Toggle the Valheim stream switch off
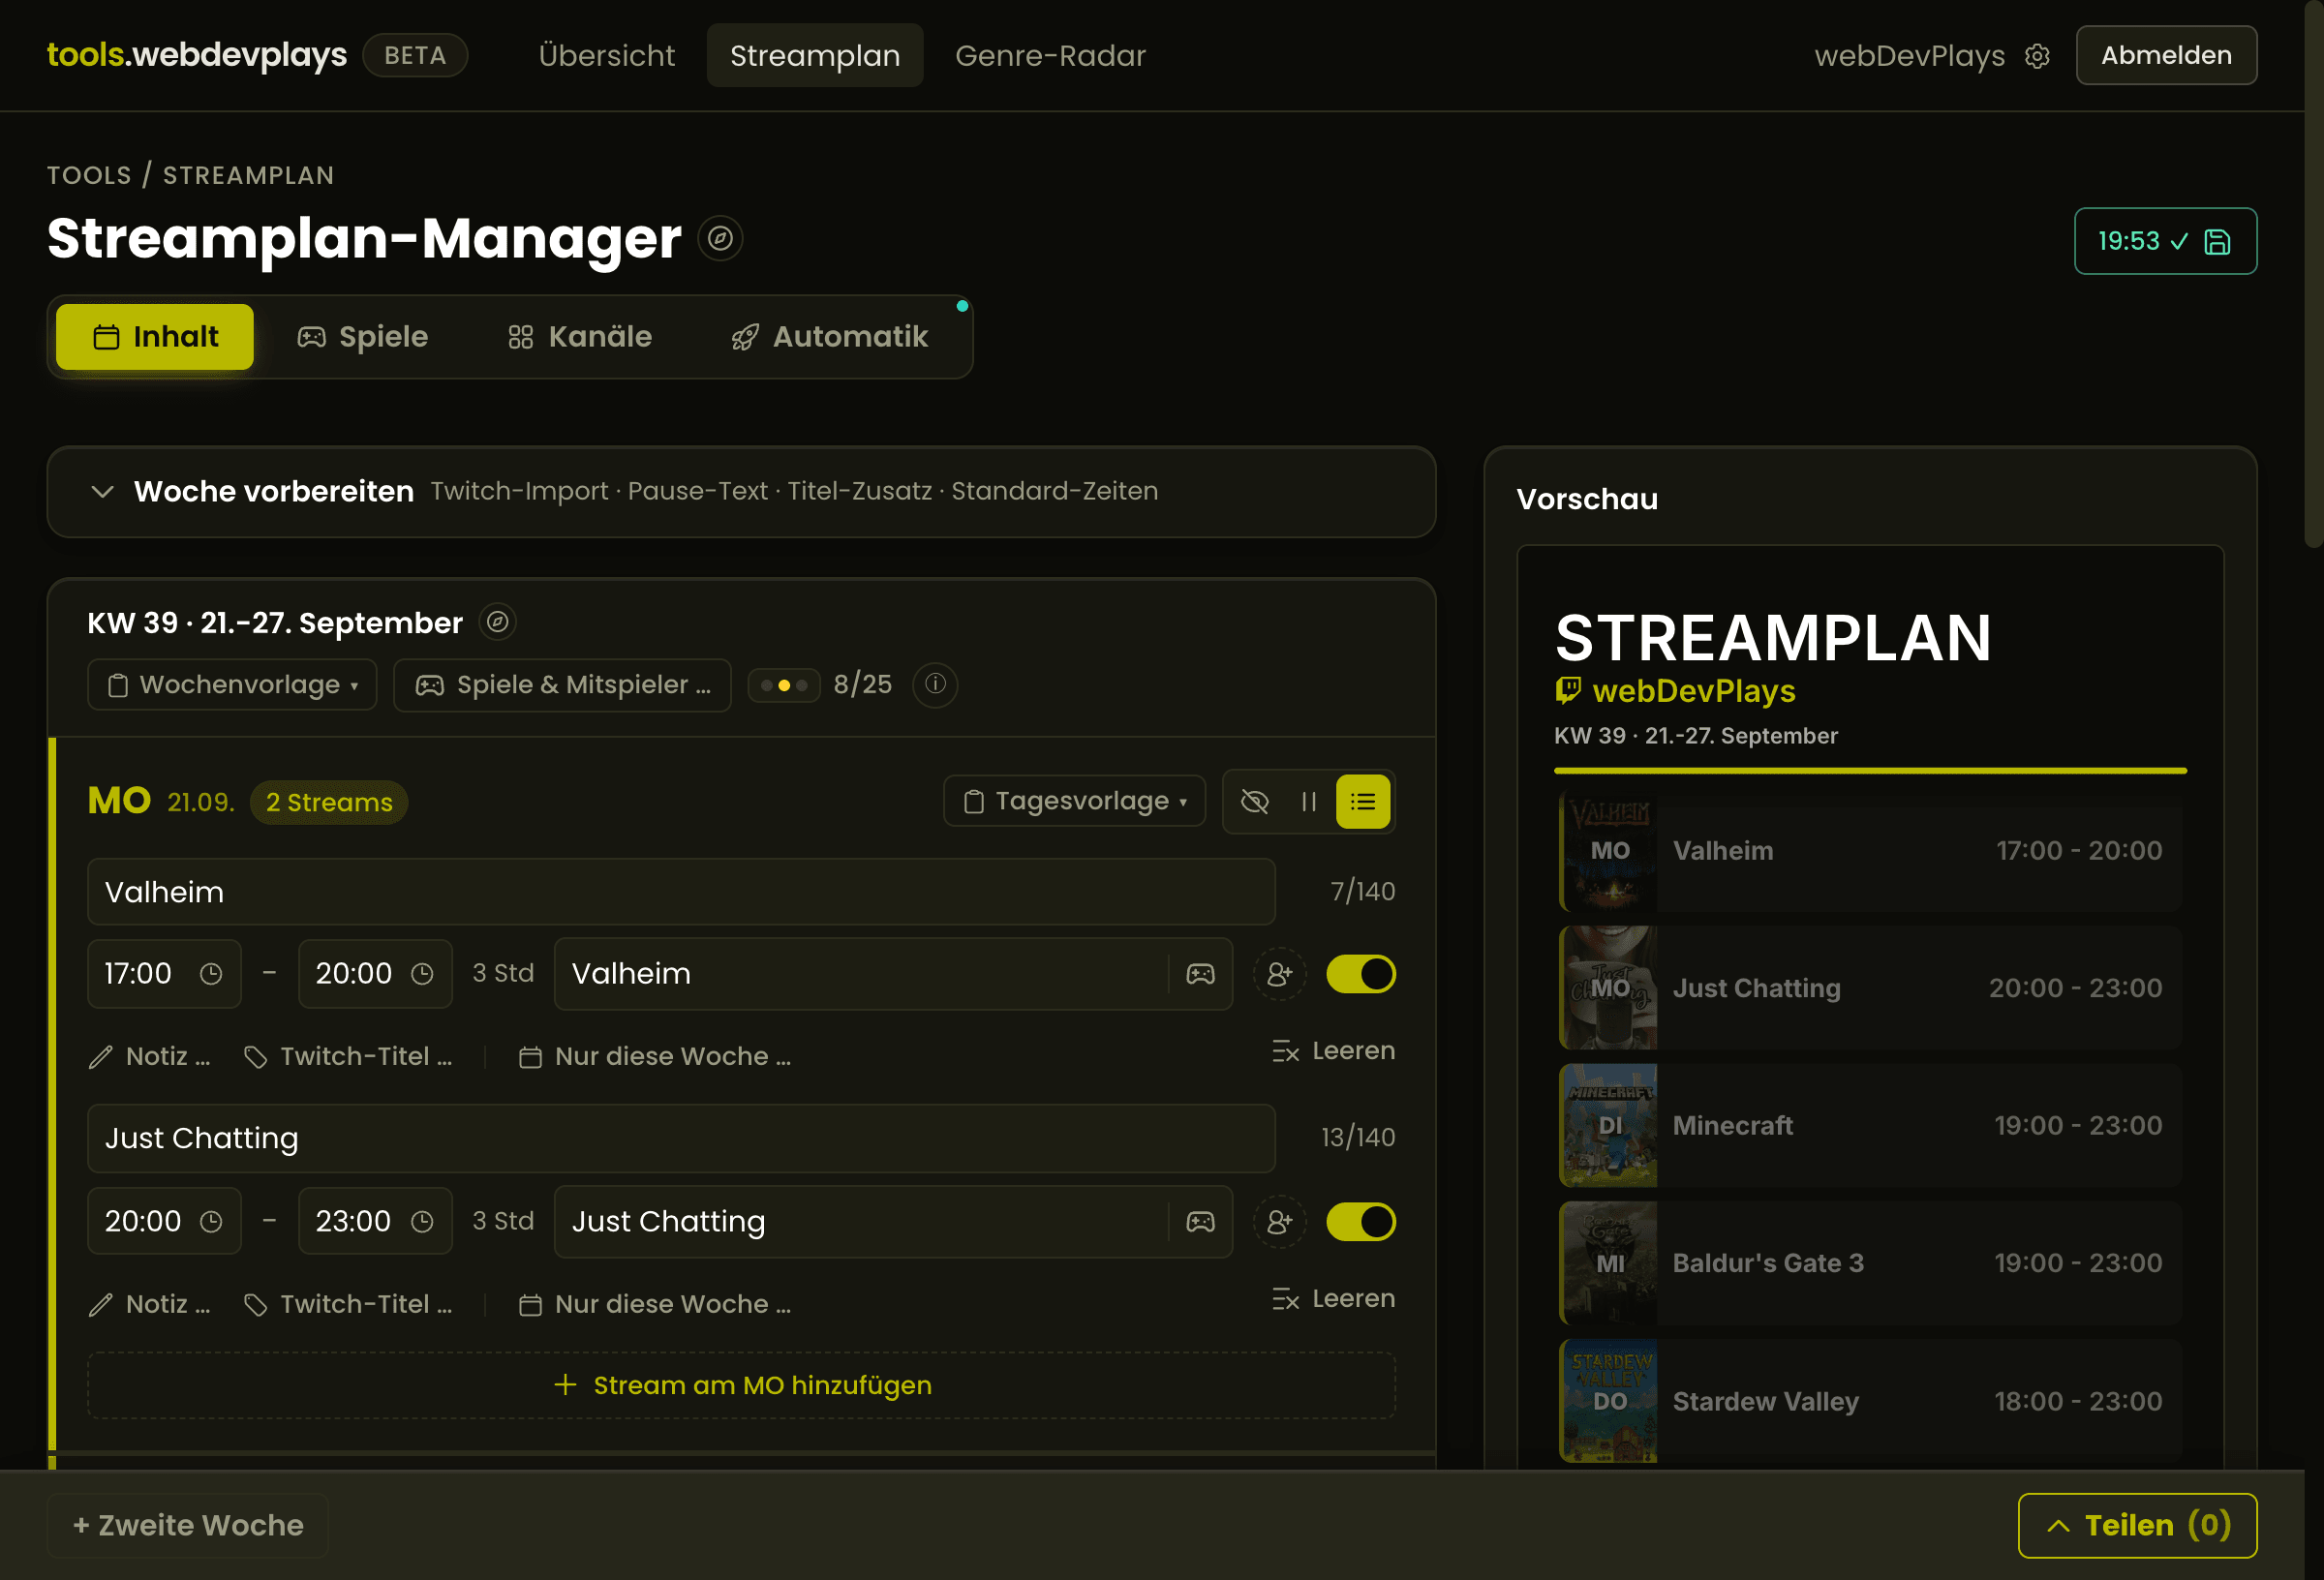2324x1580 pixels. tap(1360, 974)
